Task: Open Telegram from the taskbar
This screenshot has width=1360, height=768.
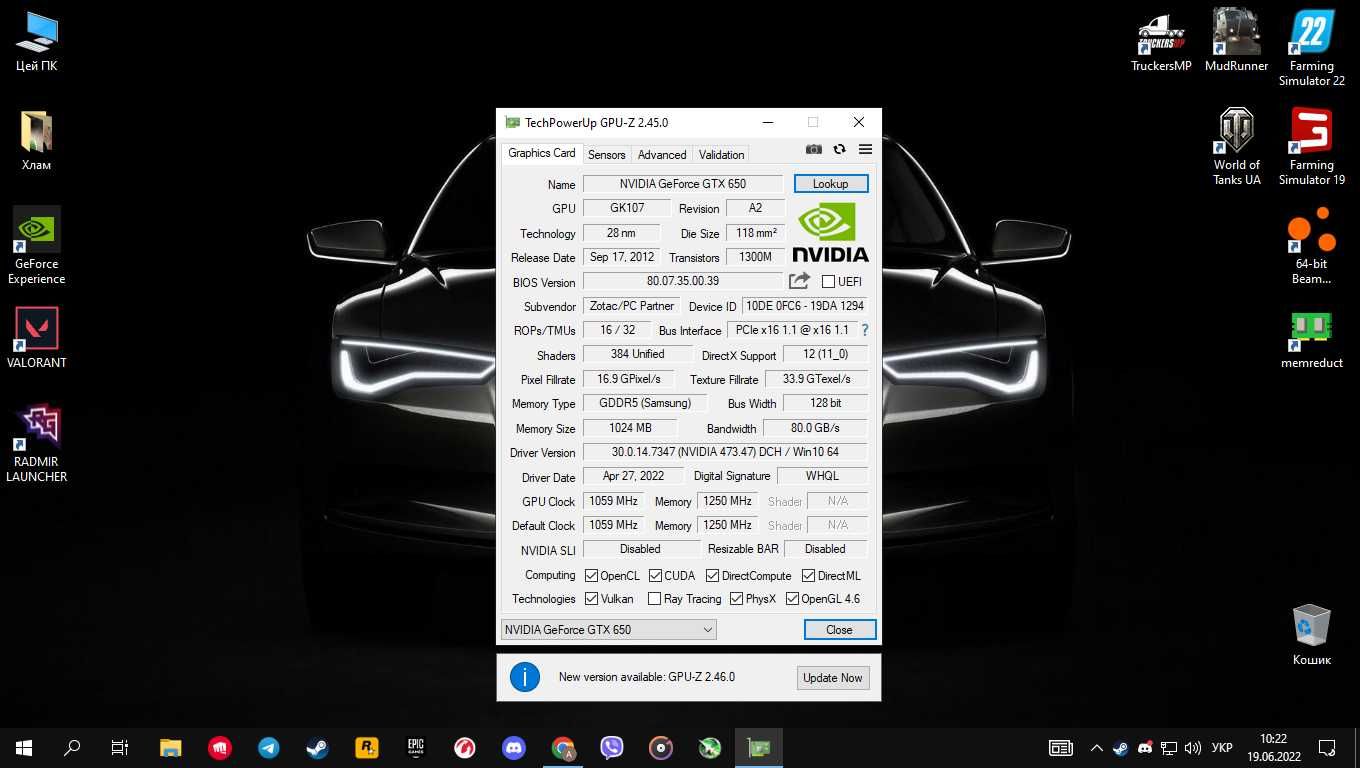Action: [x=268, y=747]
